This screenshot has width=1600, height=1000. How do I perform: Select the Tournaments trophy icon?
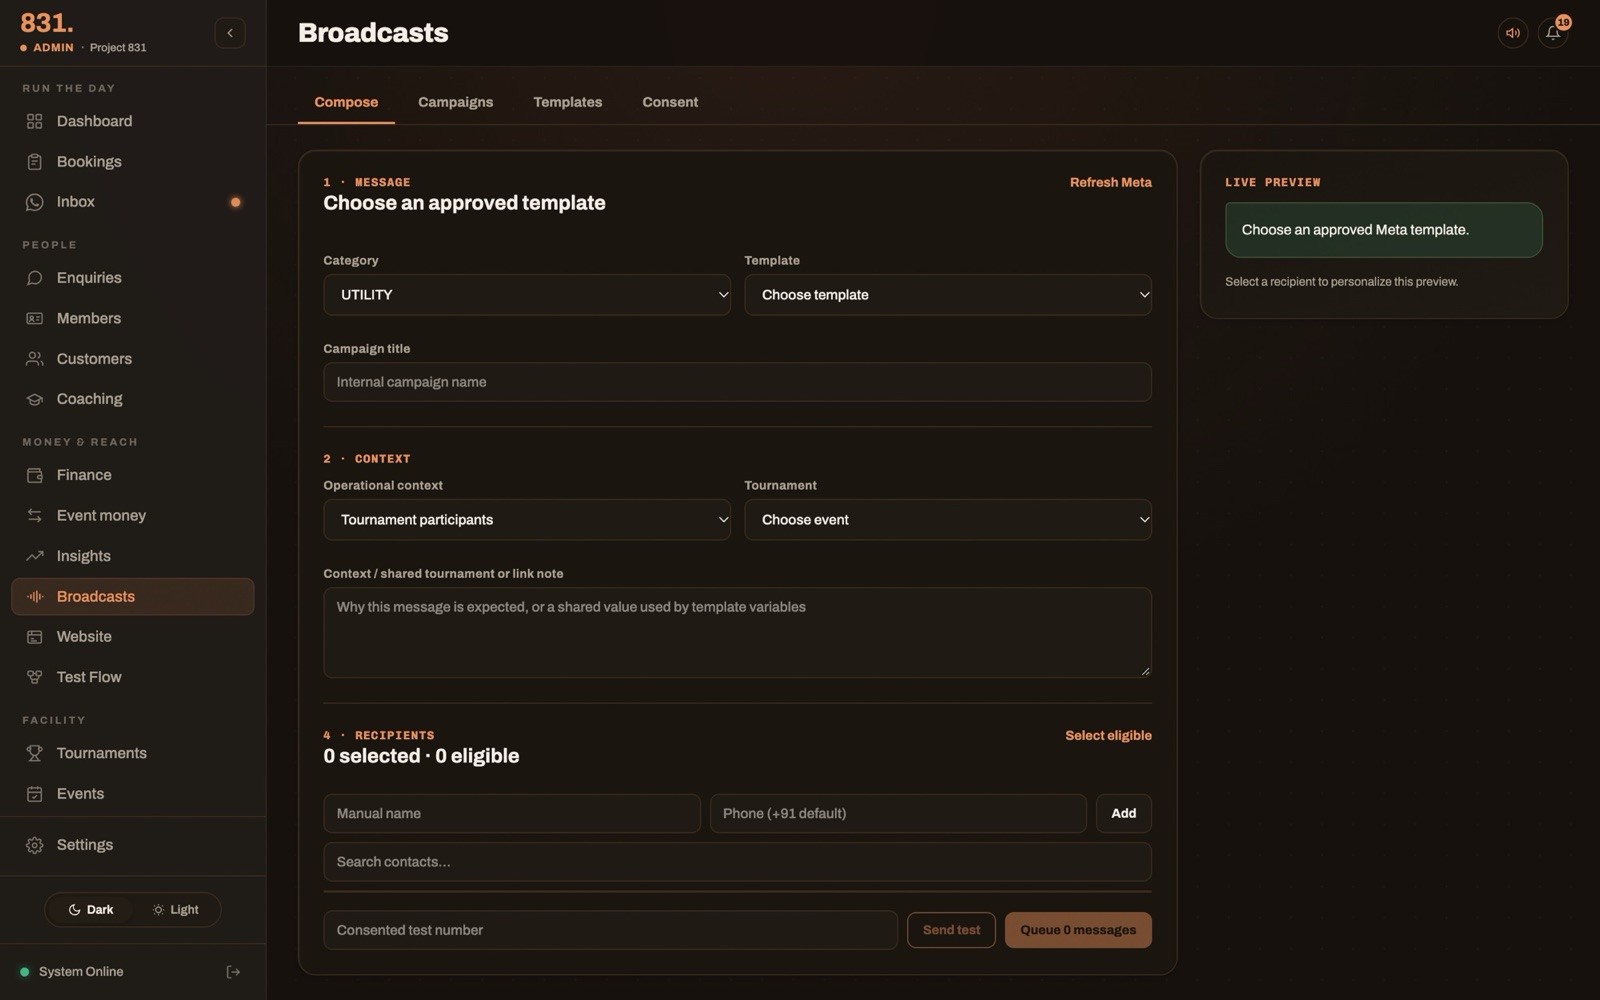pos(34,753)
